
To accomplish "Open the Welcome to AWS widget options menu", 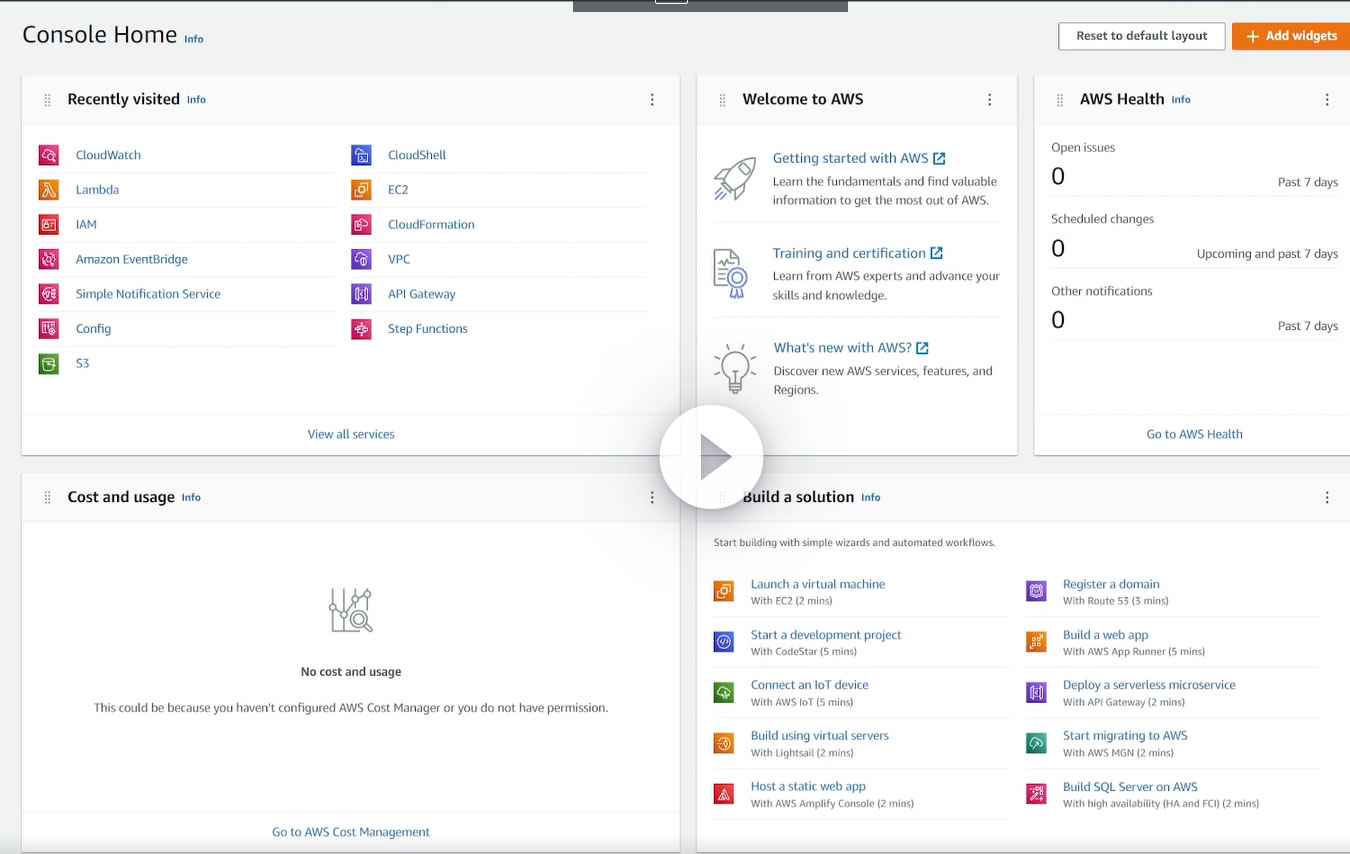I will pyautogui.click(x=990, y=100).
